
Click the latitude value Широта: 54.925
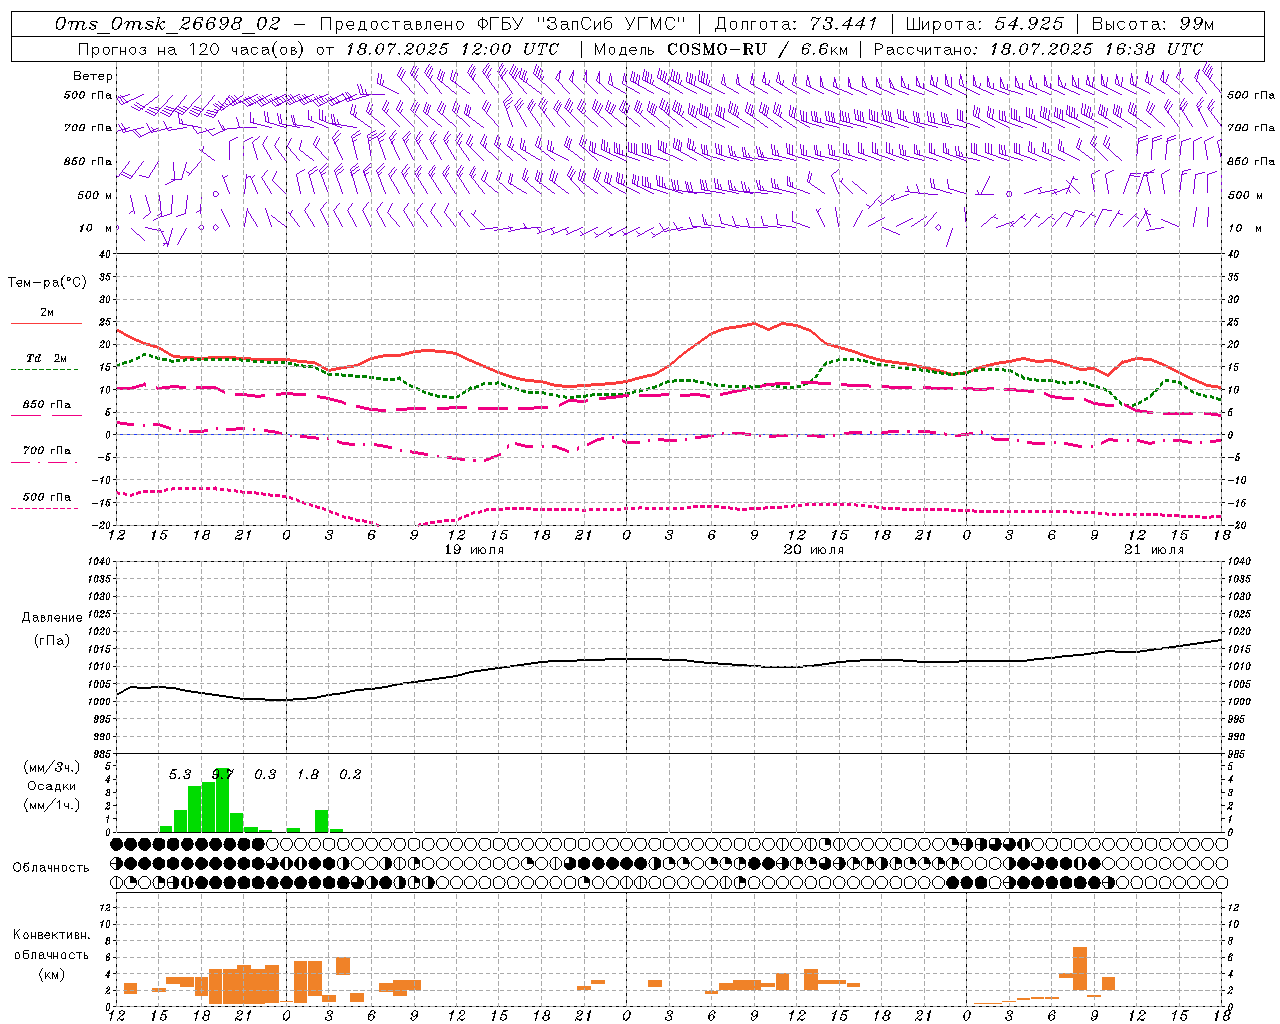click(x=984, y=24)
